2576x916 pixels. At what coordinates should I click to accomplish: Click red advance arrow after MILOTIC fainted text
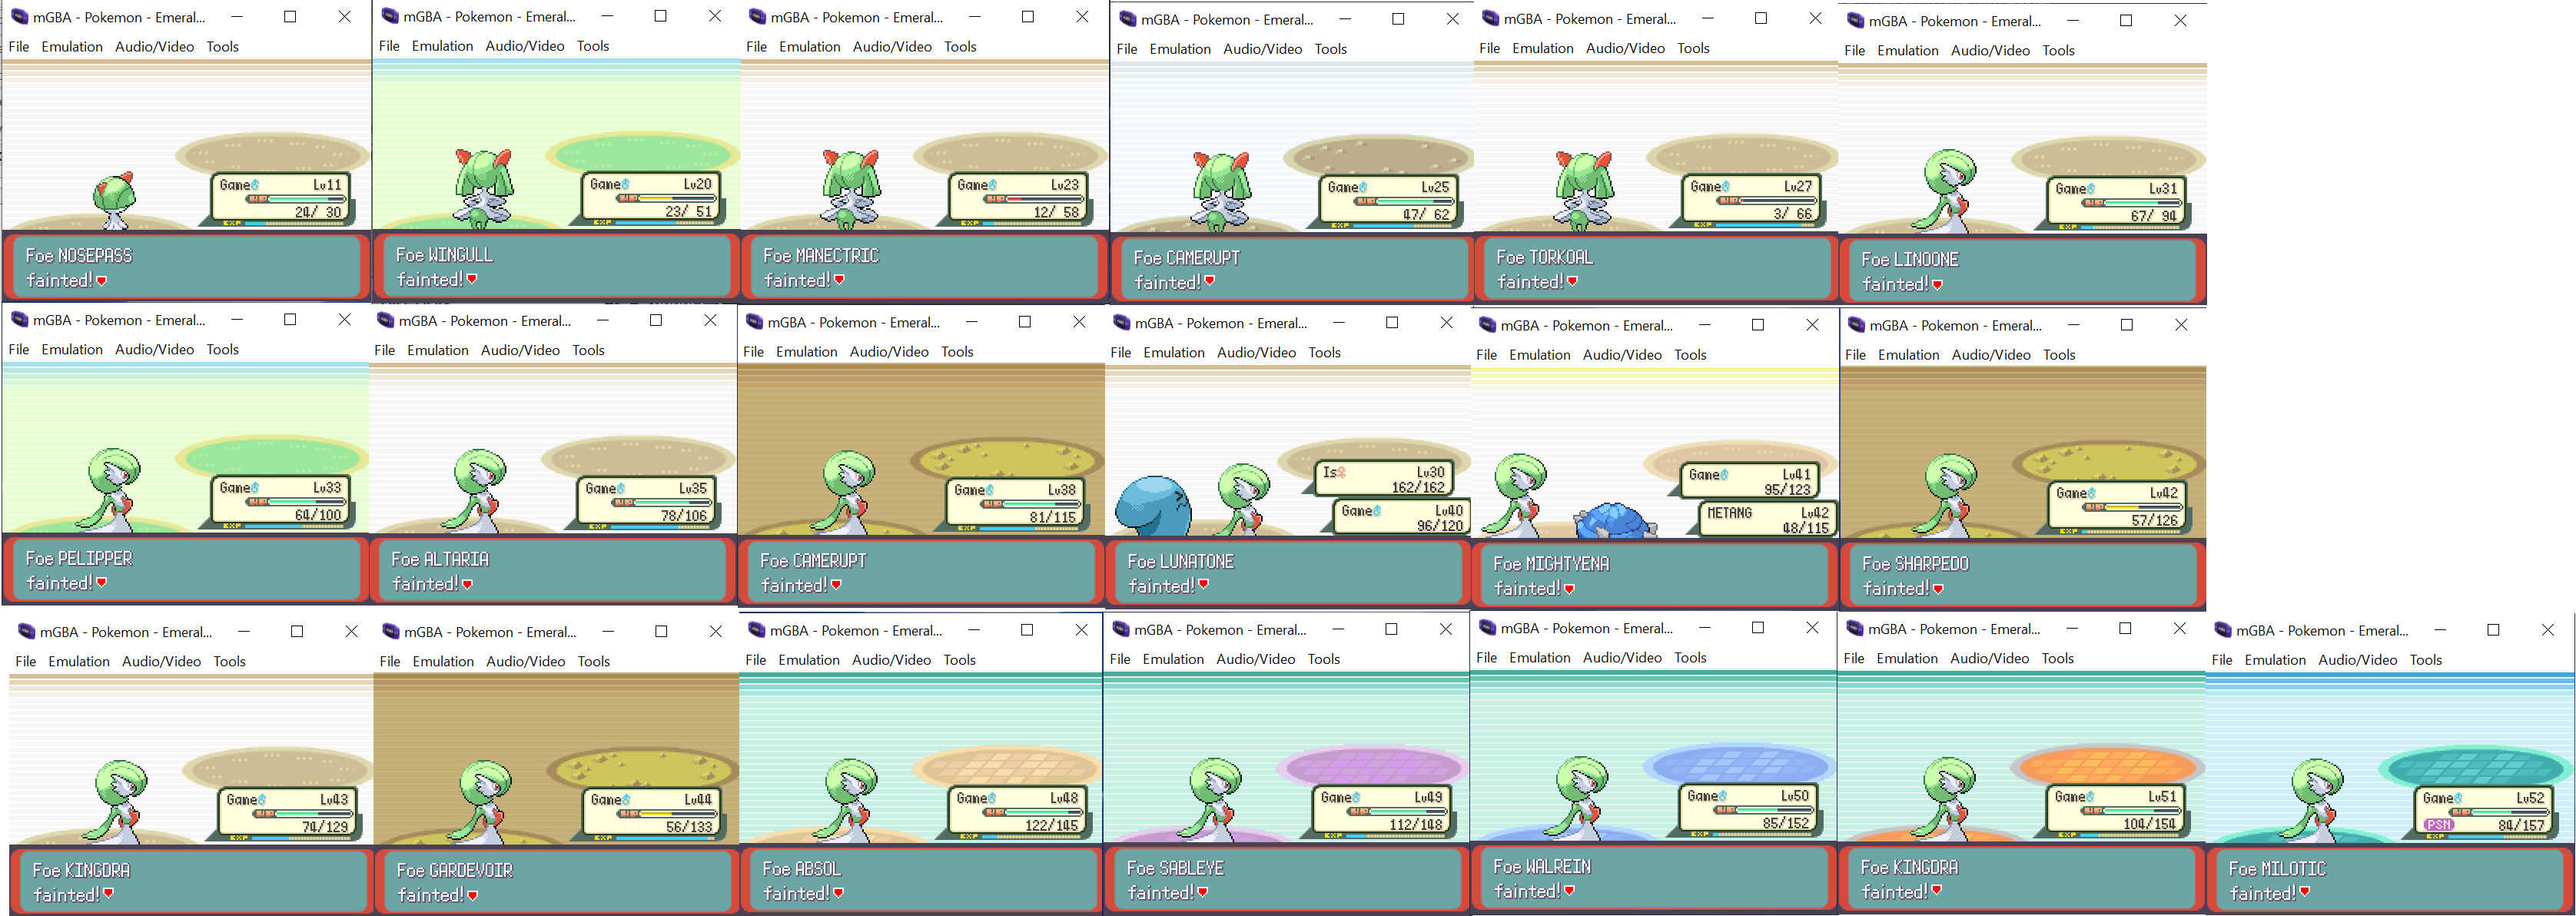coord(2304,892)
